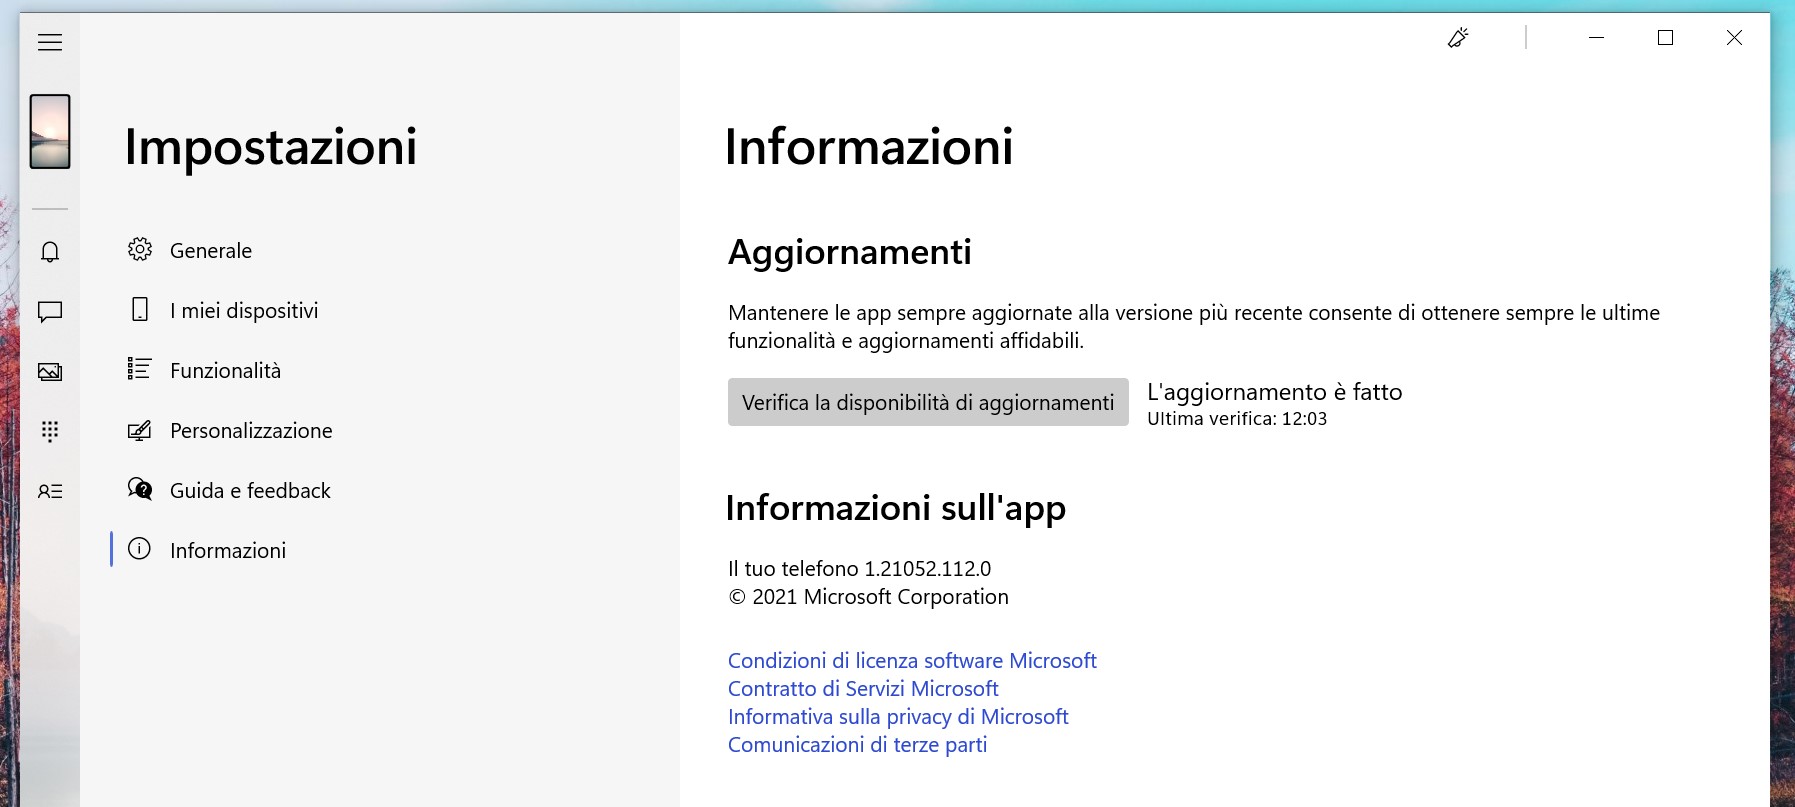Click the Personalizzazione pencil icon
Image resolution: width=1795 pixels, height=807 pixels.
click(140, 430)
